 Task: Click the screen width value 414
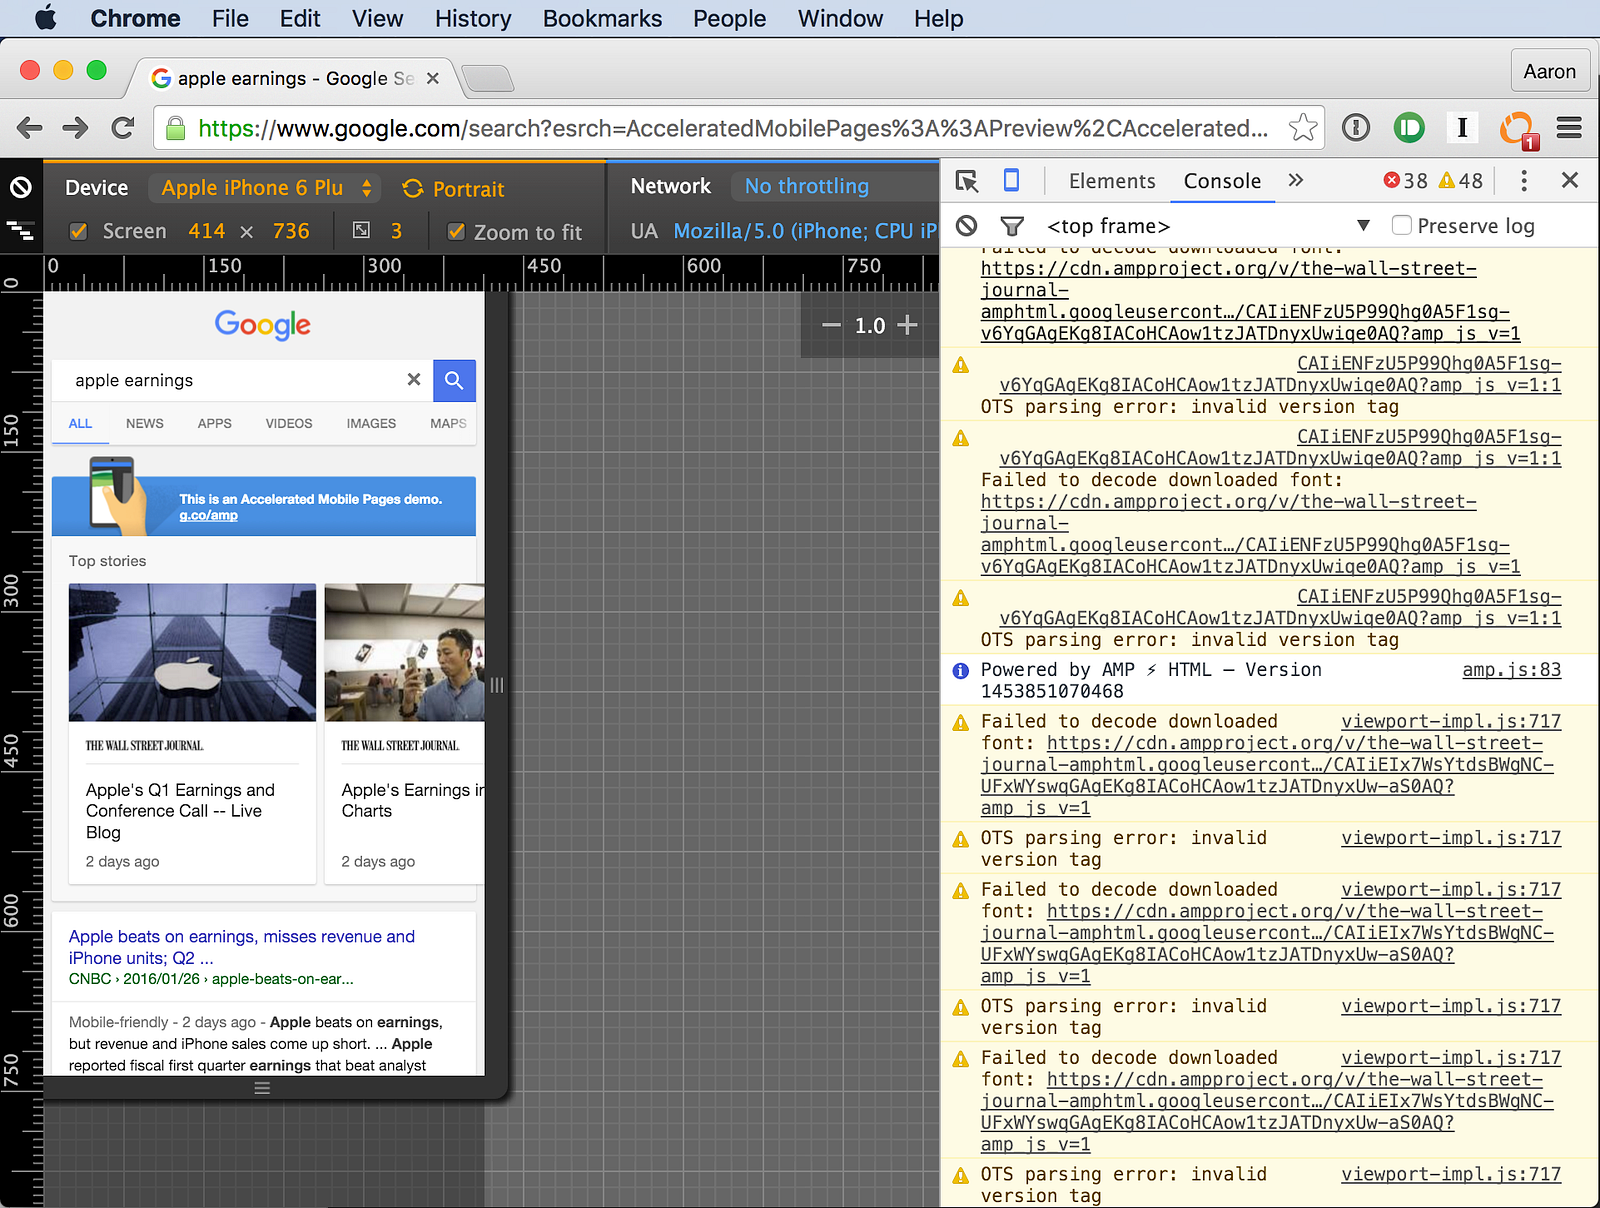pyautogui.click(x=207, y=231)
